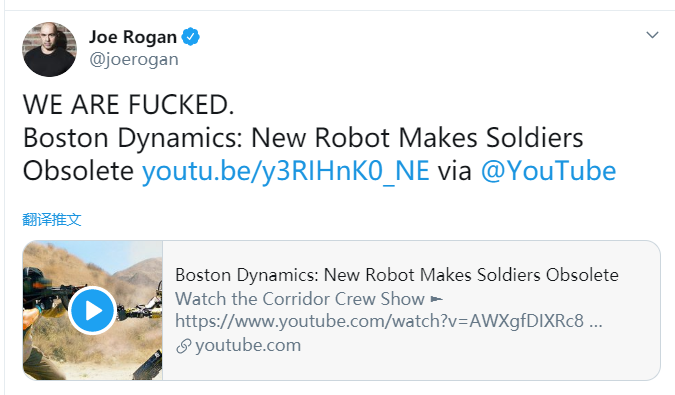Click the word via before @YouTube
The height and width of the screenshot is (395, 675).
click(455, 171)
